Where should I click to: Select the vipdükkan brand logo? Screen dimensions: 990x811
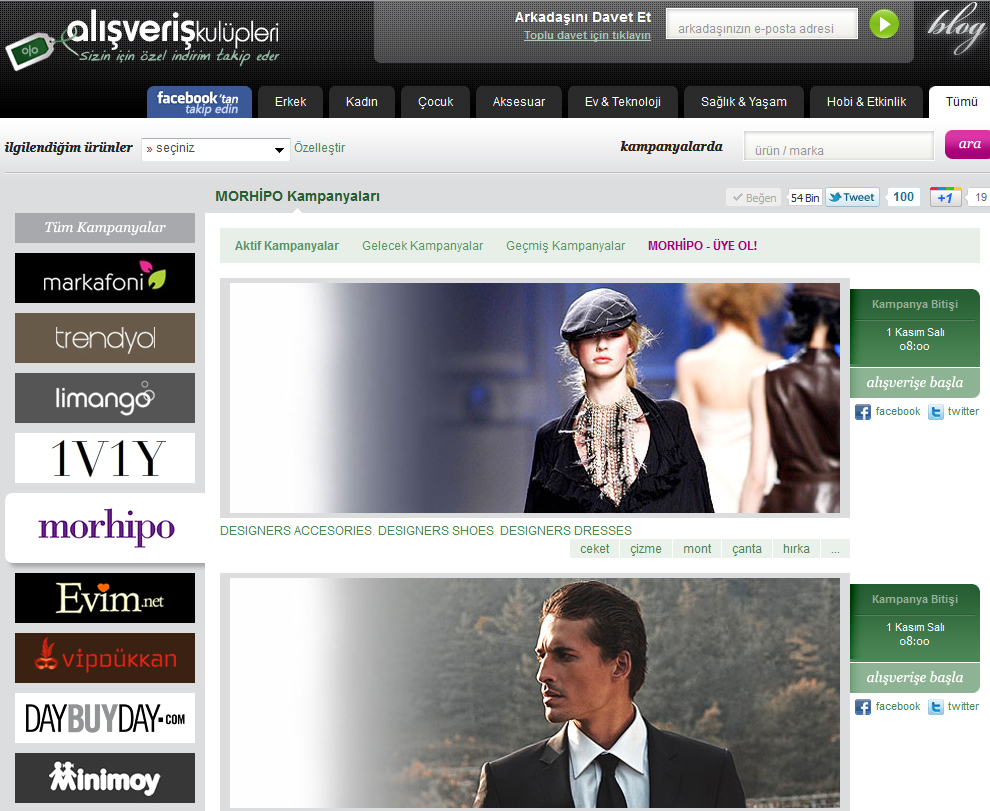pyautogui.click(x=105, y=658)
